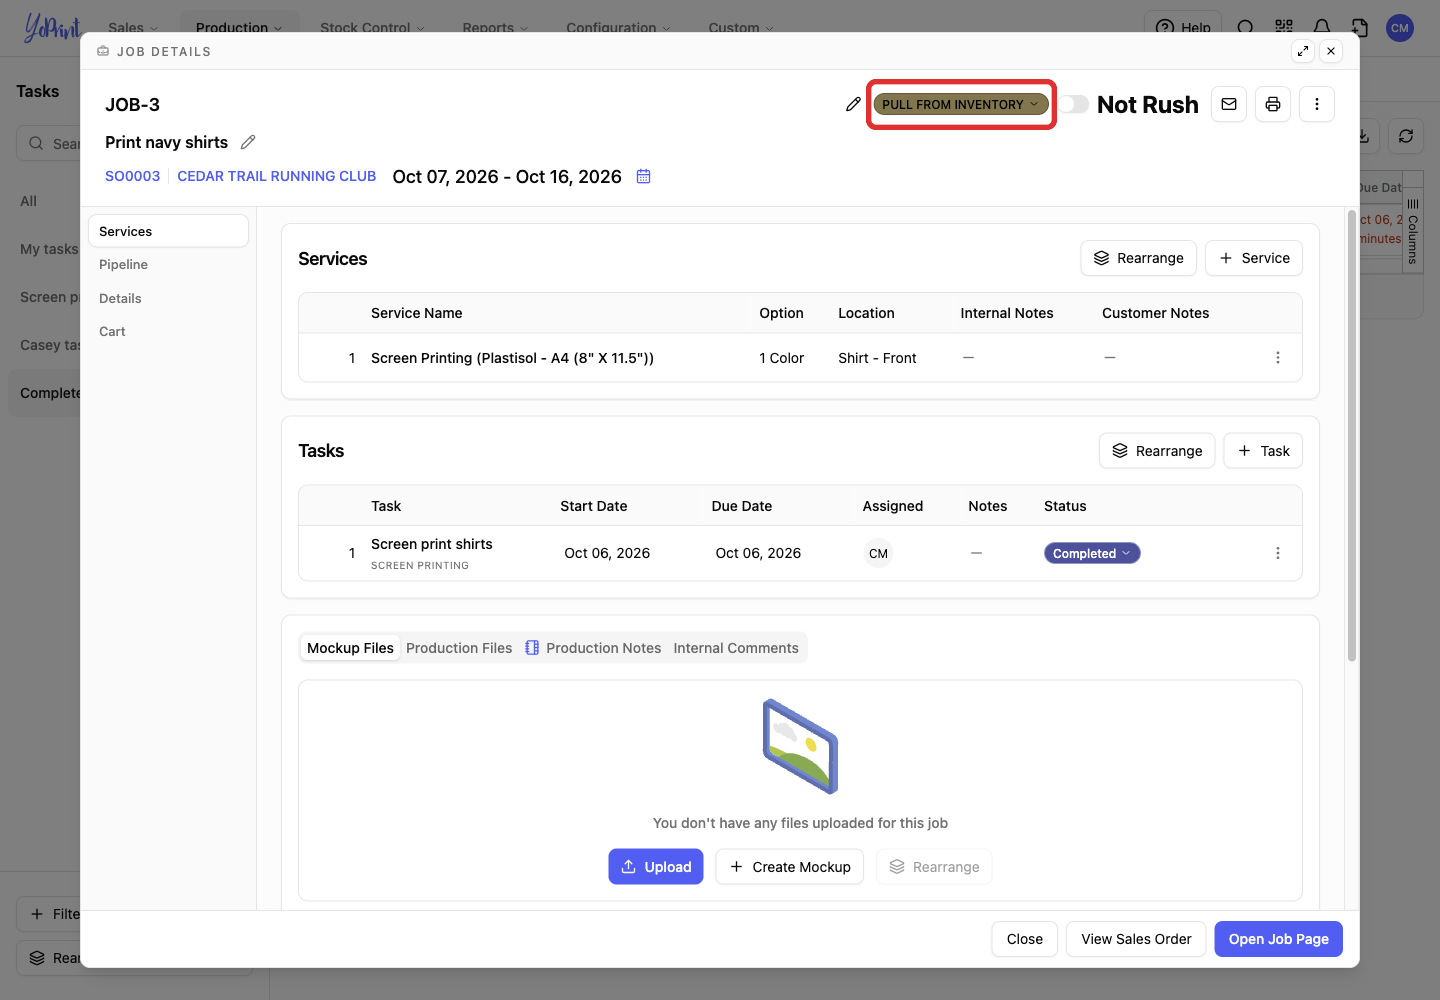
Task: Click the Production Notes book icon
Action: point(532,648)
